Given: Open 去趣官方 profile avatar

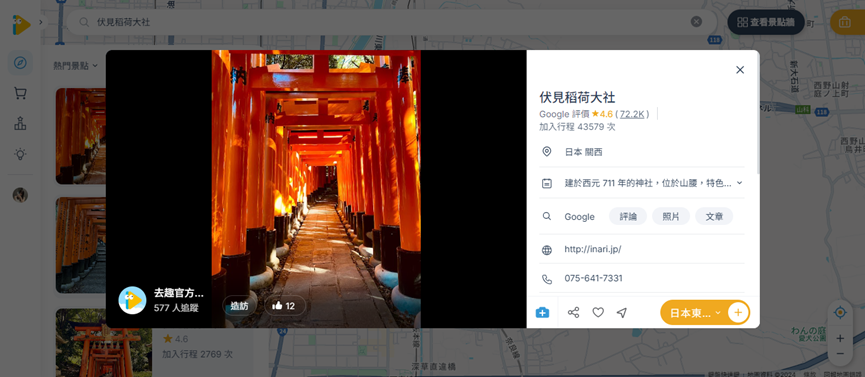Looking at the screenshot, I should coord(132,300).
